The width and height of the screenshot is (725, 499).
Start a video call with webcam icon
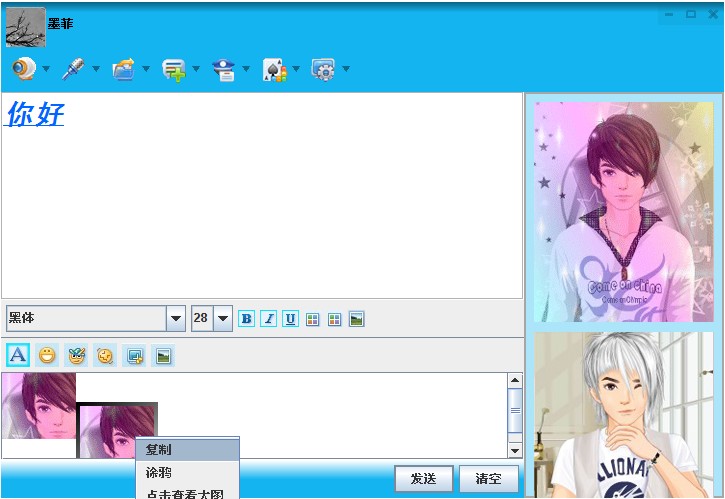pos(24,69)
